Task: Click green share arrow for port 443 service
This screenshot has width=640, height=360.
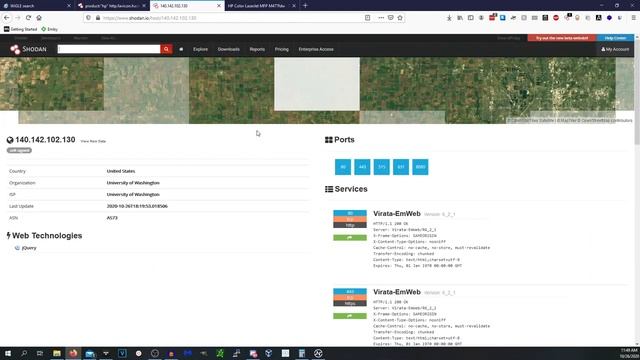Action: pyautogui.click(x=350, y=316)
